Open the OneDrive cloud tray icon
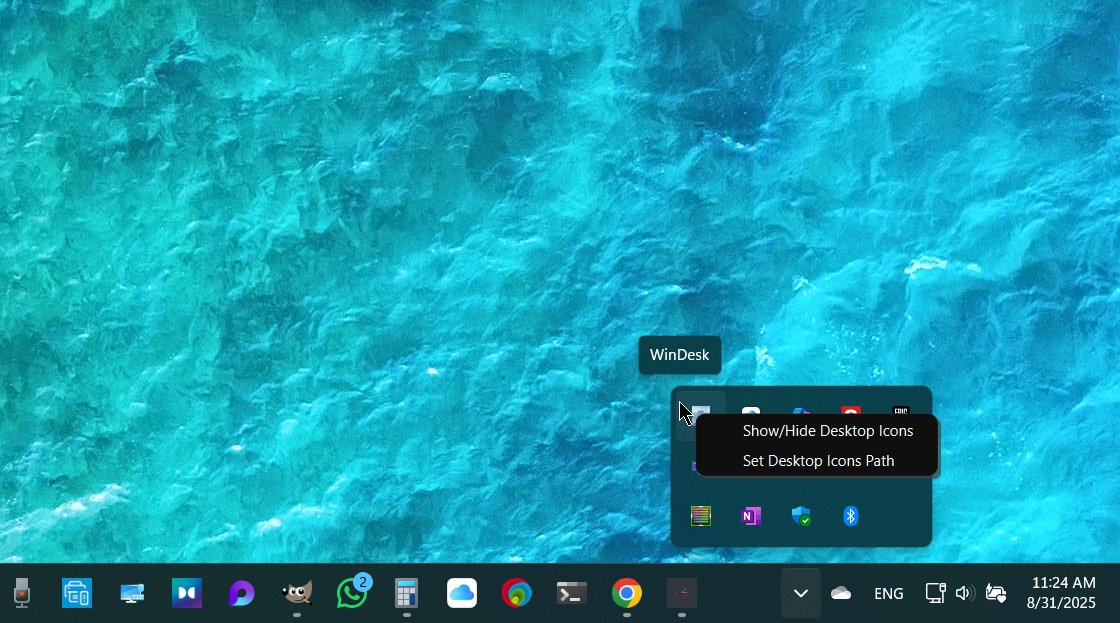 pos(841,593)
